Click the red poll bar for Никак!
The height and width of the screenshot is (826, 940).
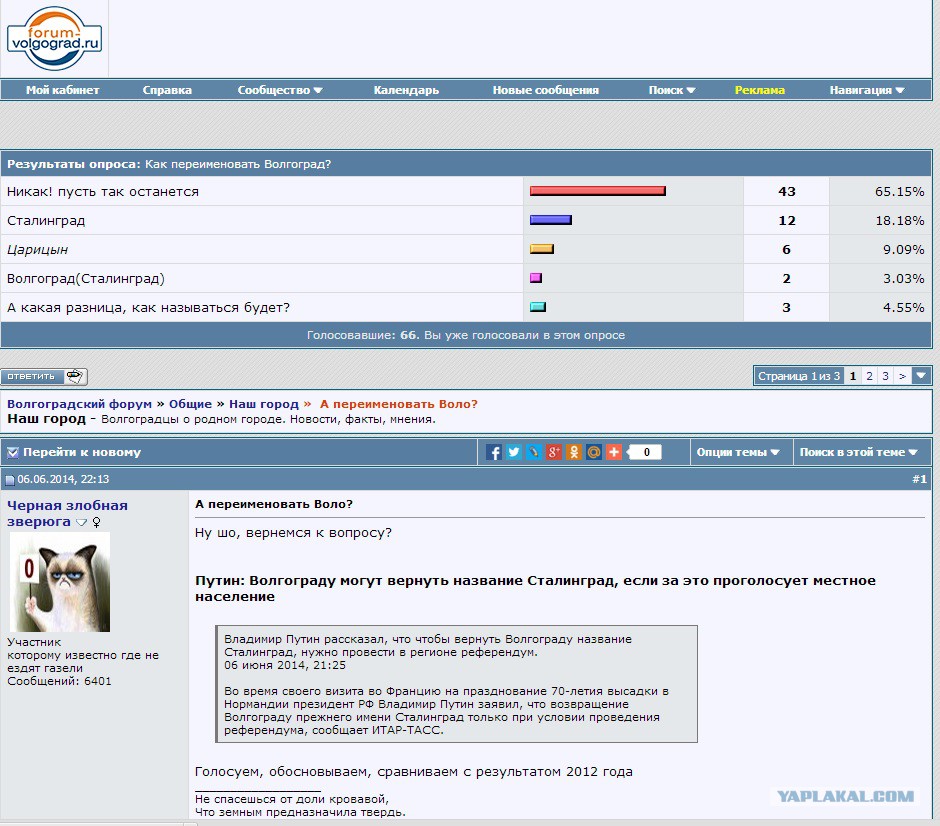tap(598, 191)
